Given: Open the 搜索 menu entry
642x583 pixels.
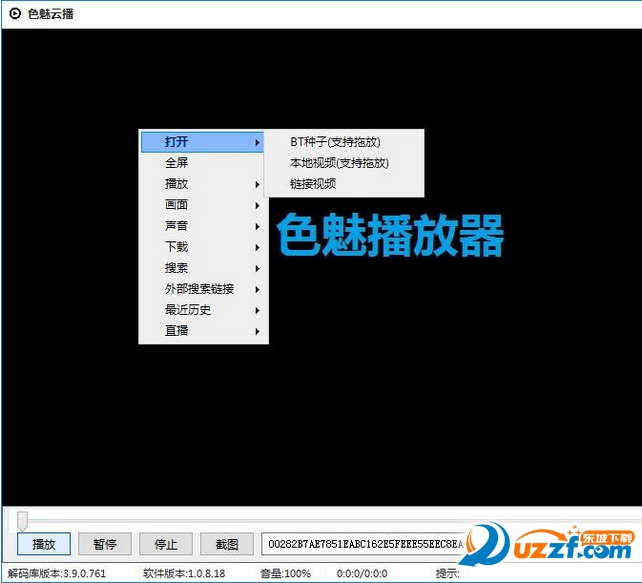Looking at the screenshot, I should (203, 268).
